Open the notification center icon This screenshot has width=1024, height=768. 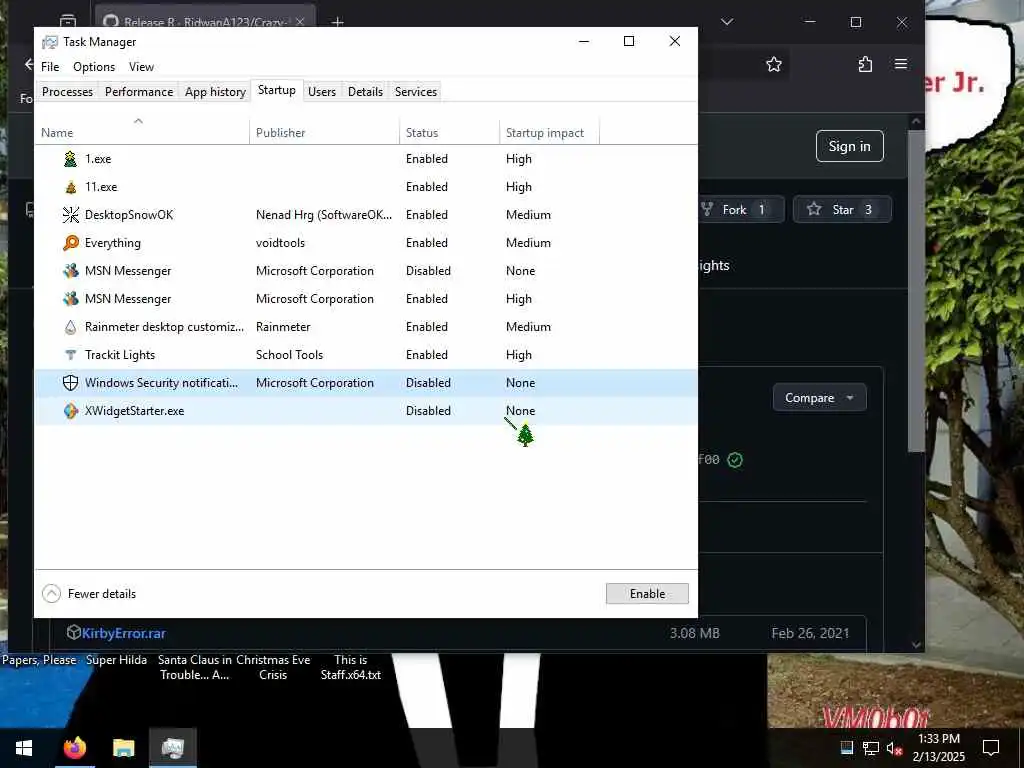click(991, 748)
